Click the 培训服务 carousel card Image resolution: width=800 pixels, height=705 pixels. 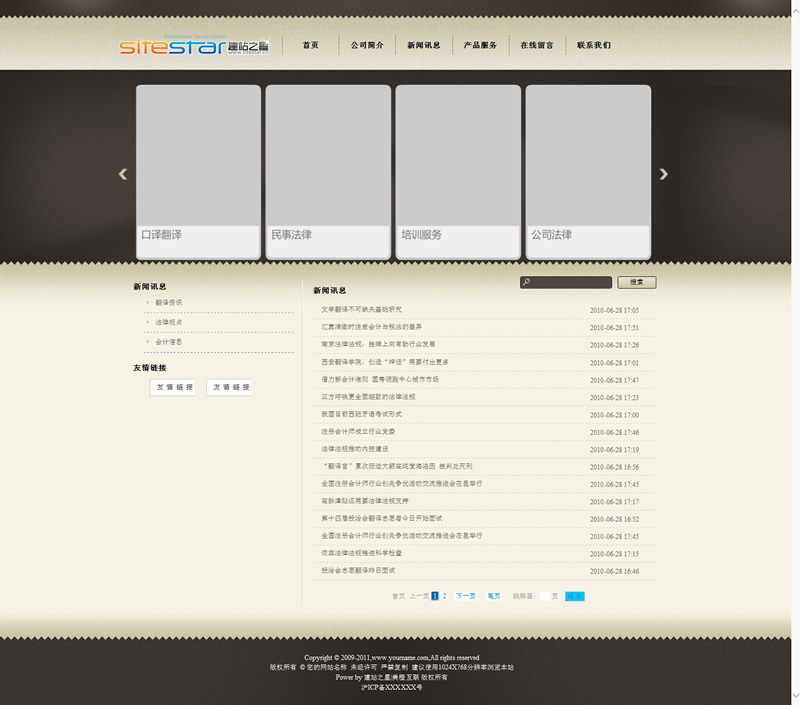tap(458, 172)
